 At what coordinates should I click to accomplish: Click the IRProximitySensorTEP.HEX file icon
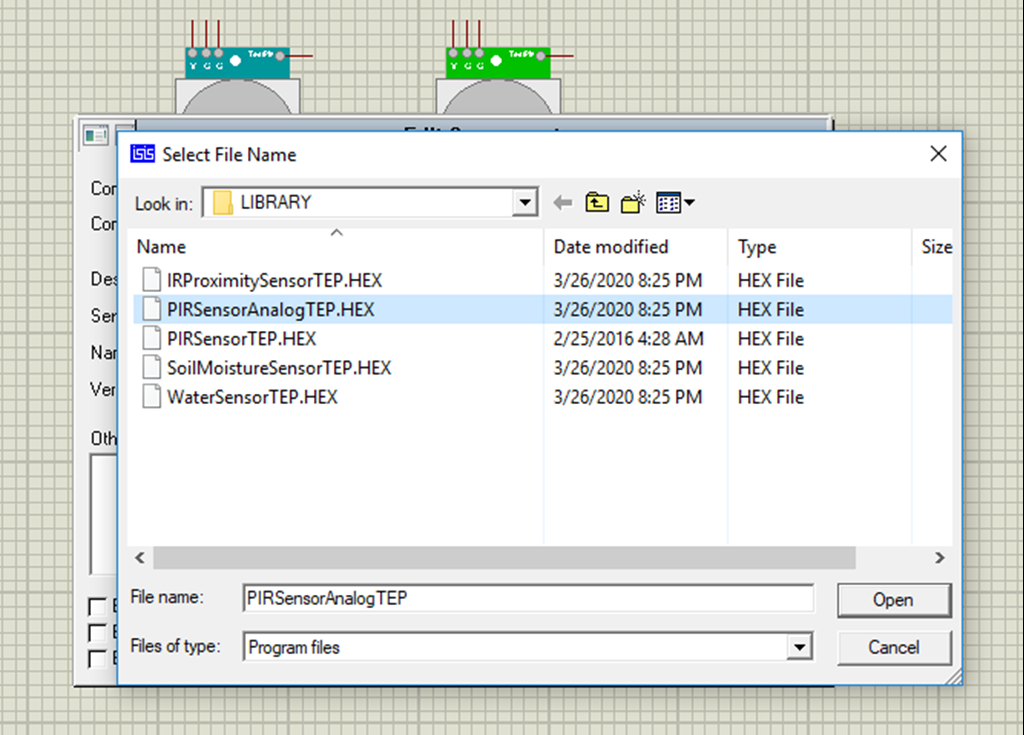click(x=150, y=280)
